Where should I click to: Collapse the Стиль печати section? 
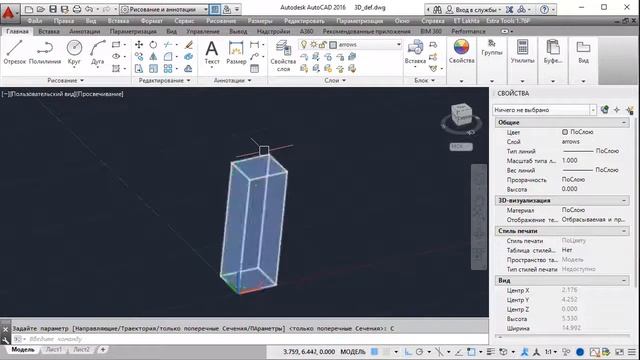[624, 231]
